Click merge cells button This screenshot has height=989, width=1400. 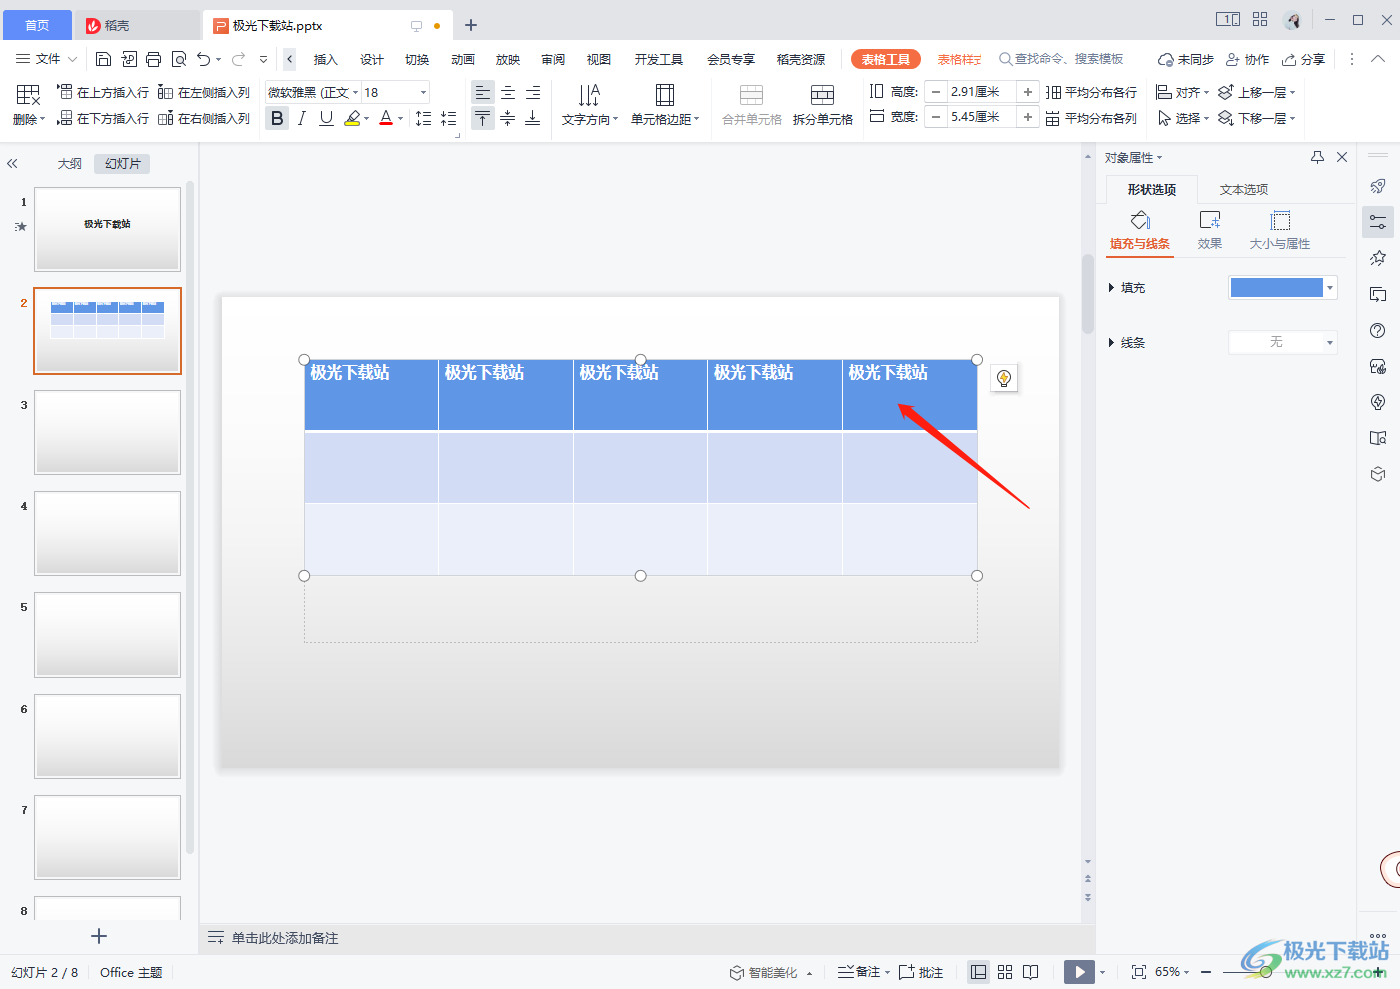pyautogui.click(x=752, y=105)
